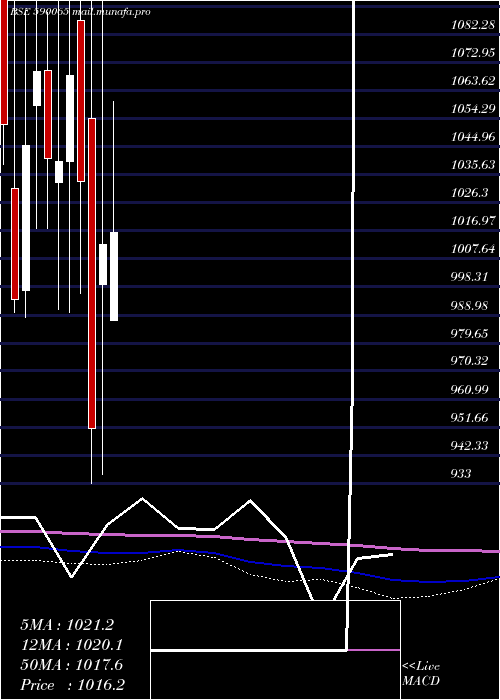Click the 1035.63 price axis label
The width and height of the screenshot is (500, 700).
473,165
